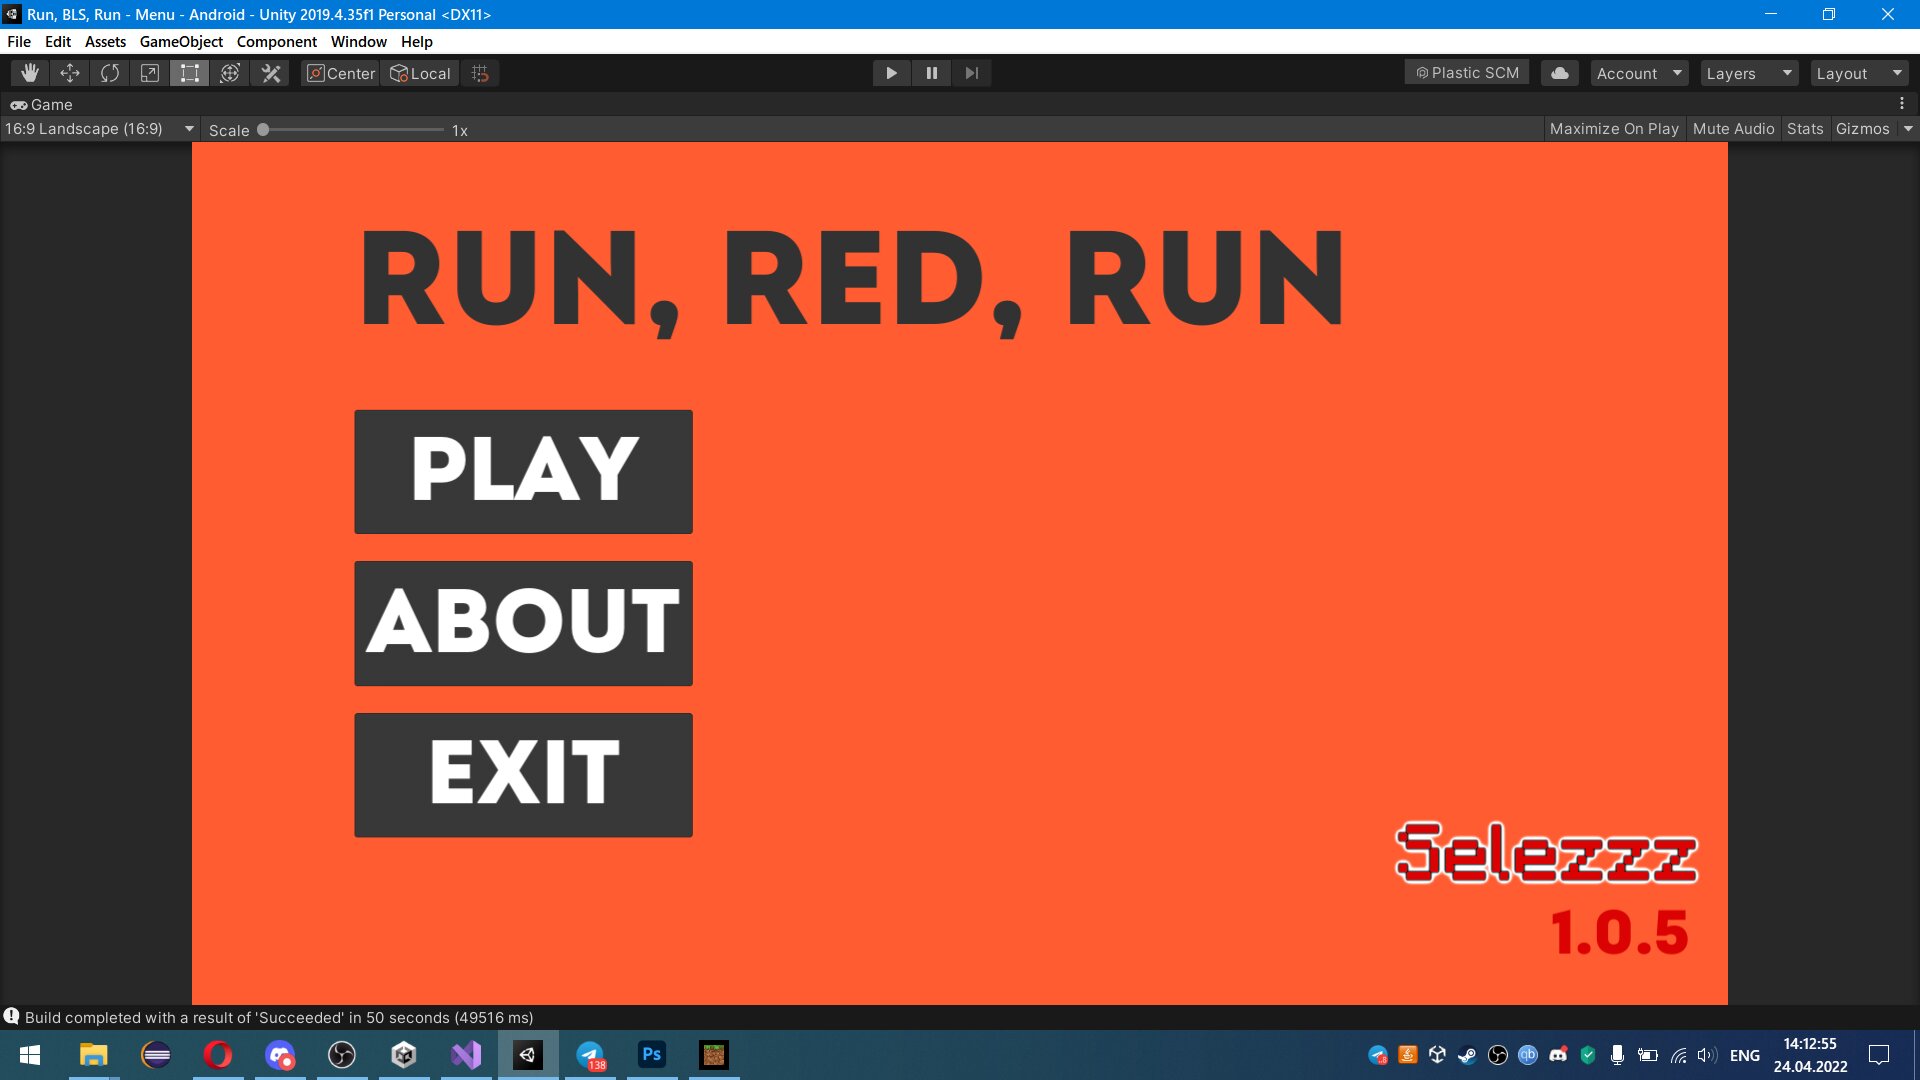Click the Scale transform tool icon
Image resolution: width=1920 pixels, height=1080 pixels.
(x=150, y=73)
